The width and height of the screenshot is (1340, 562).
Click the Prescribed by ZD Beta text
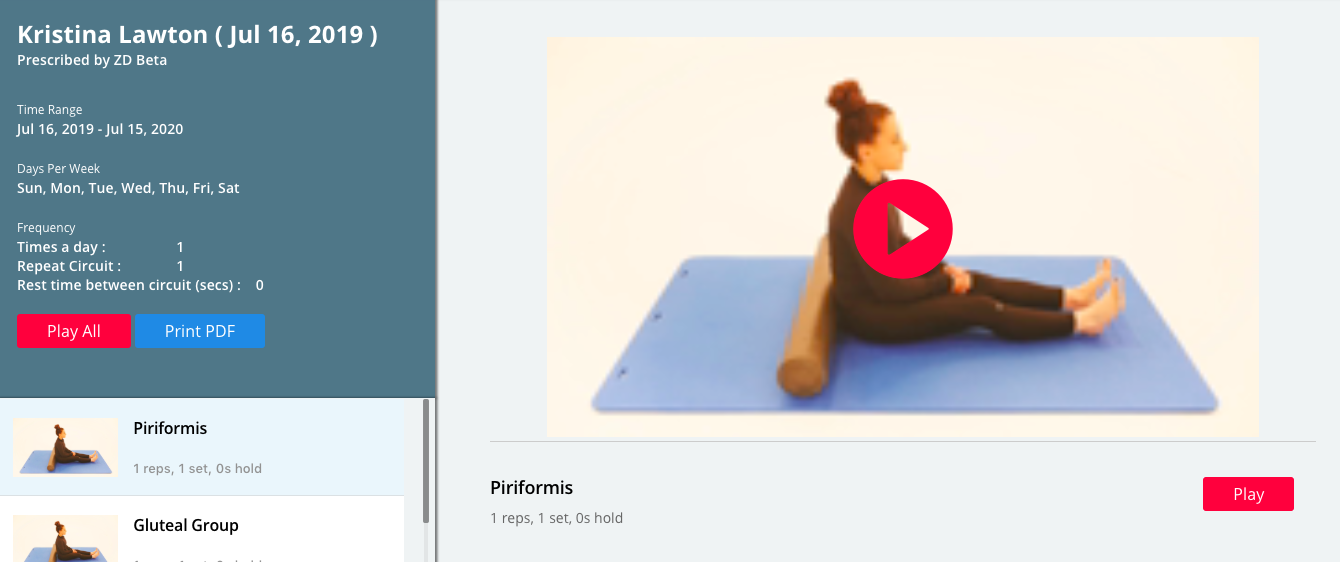click(92, 60)
